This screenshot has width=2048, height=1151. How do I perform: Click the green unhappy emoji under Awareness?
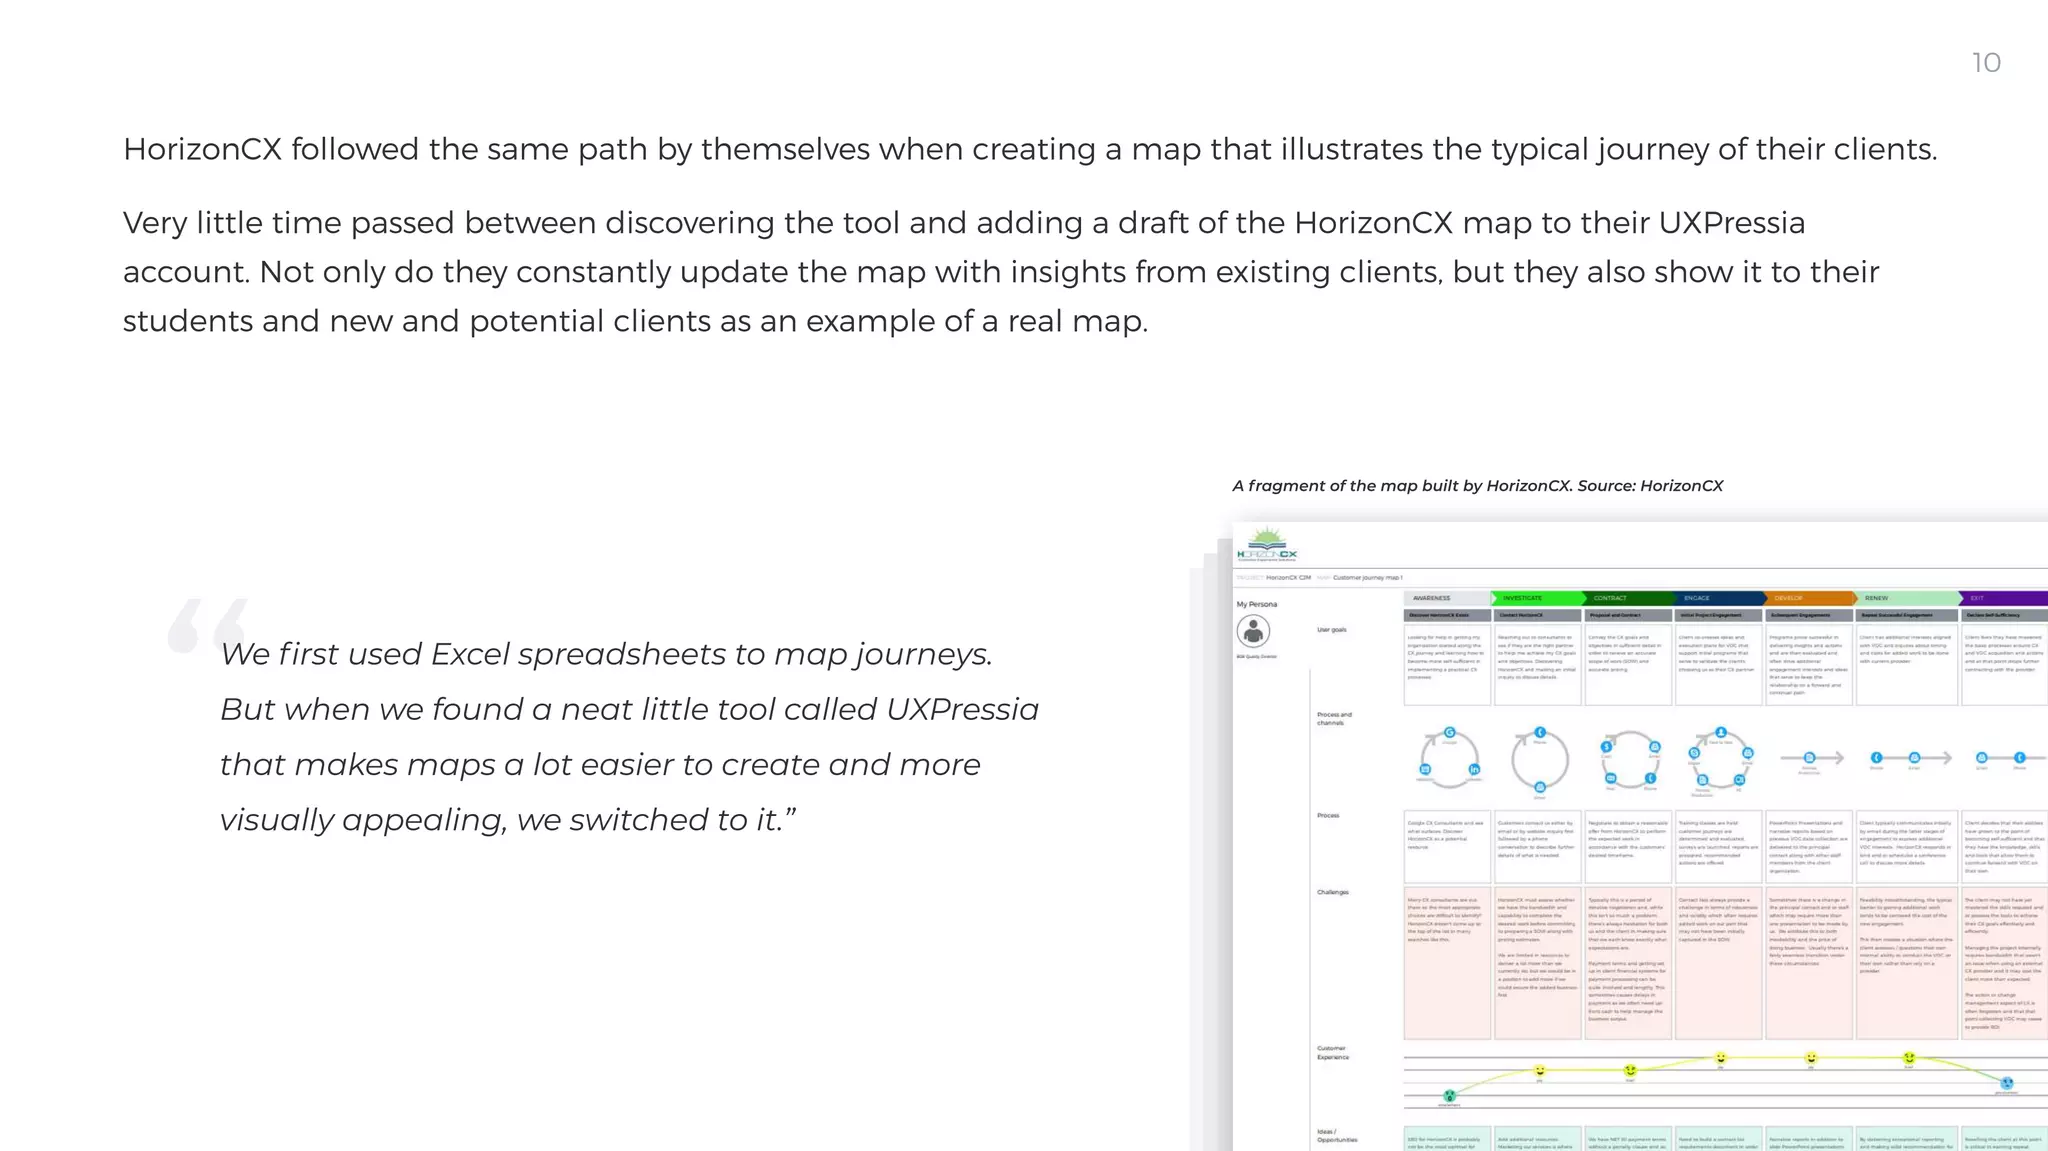(x=1449, y=1096)
